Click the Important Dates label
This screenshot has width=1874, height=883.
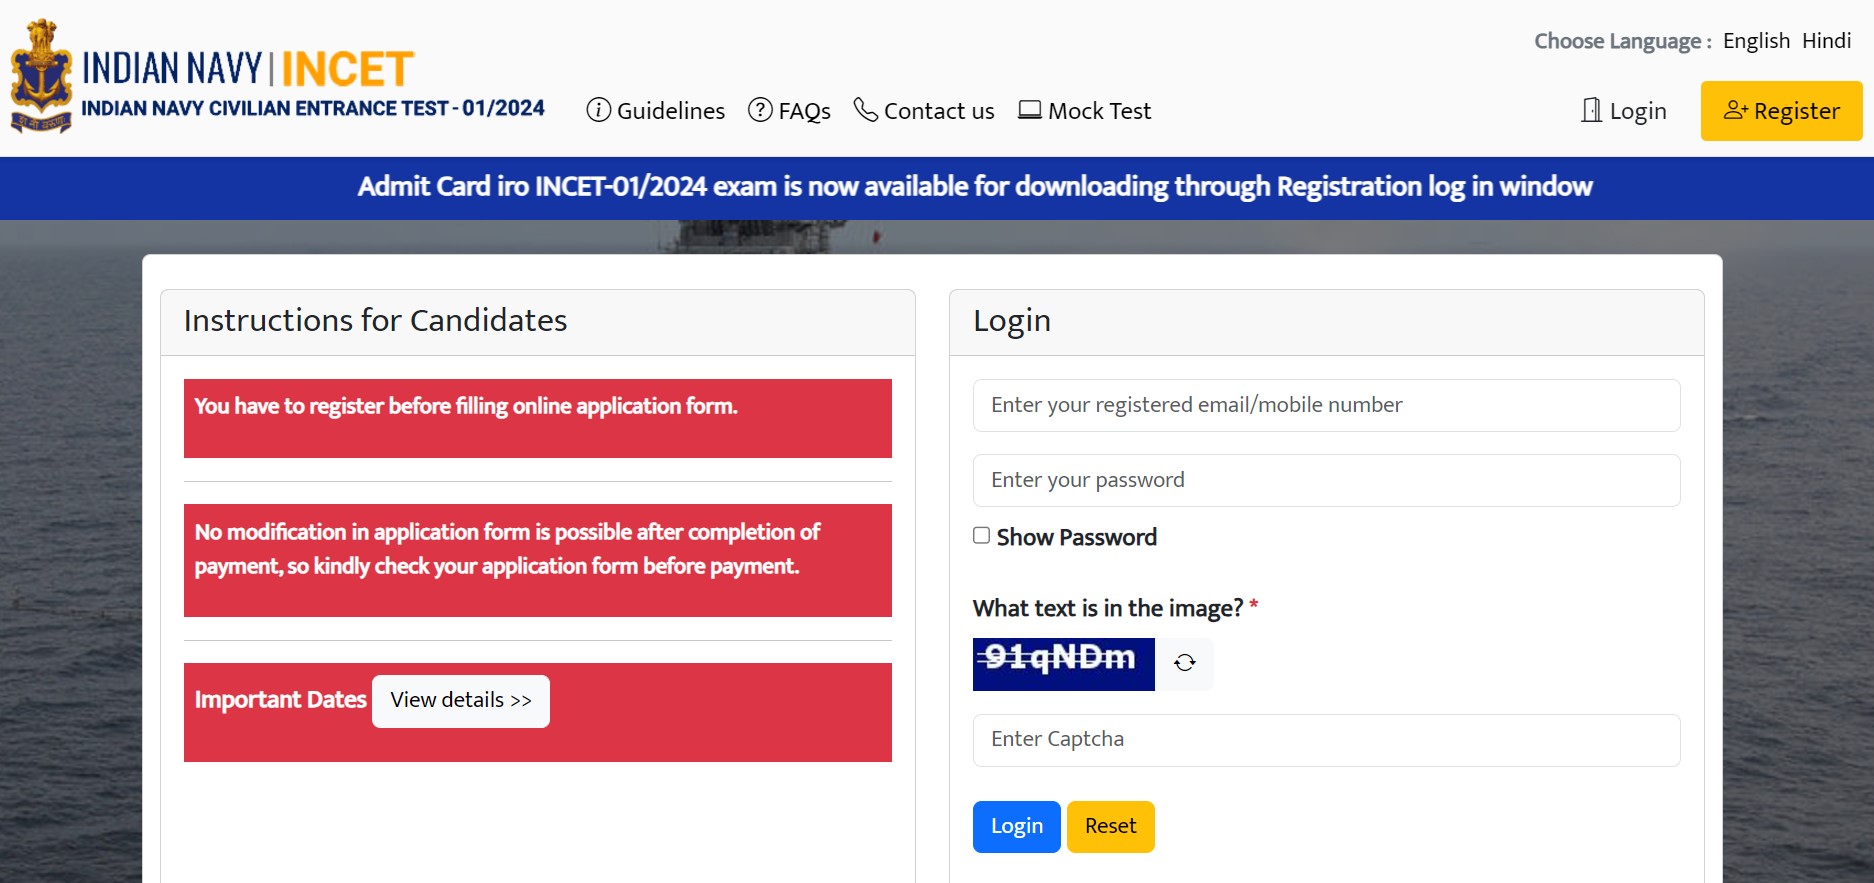pyautogui.click(x=280, y=700)
